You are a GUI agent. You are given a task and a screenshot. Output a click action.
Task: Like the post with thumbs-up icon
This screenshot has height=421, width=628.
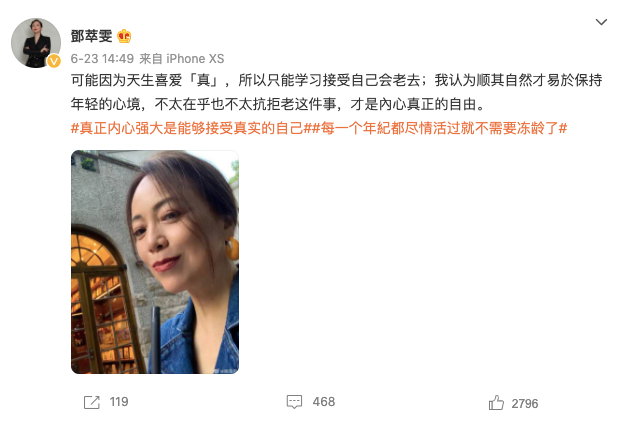[x=496, y=403]
